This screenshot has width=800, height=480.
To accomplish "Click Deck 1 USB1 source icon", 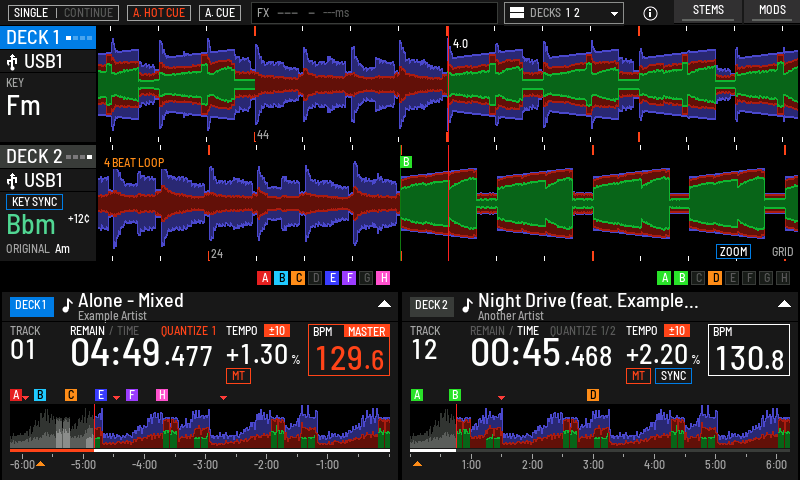I will tap(12, 62).
